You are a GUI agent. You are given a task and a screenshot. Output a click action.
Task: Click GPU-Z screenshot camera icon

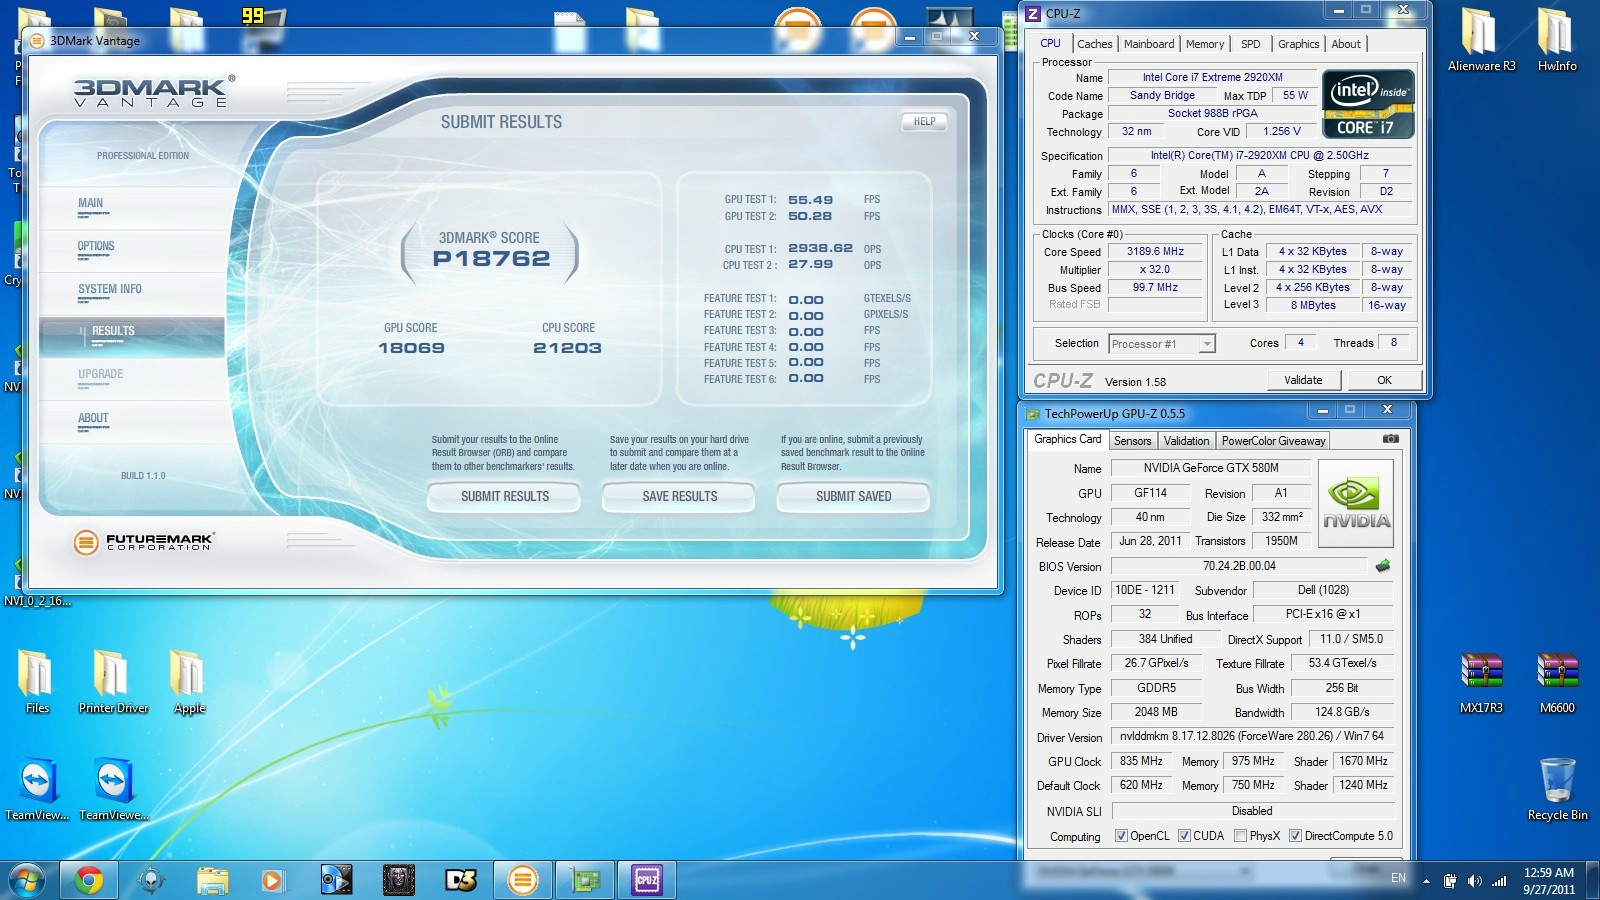(1390, 439)
